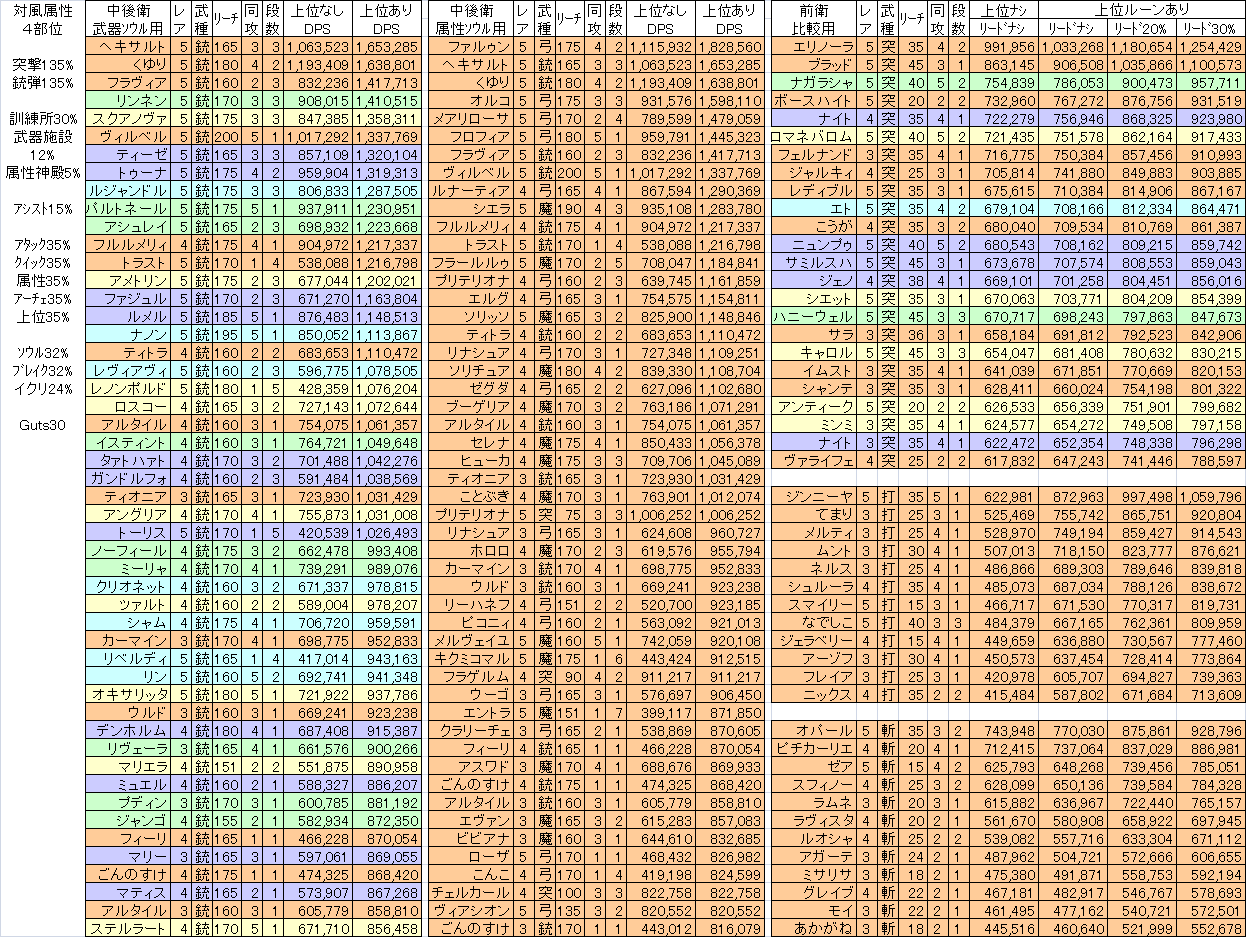Select the 'チェルカール' cell

pyautogui.click(x=471, y=892)
